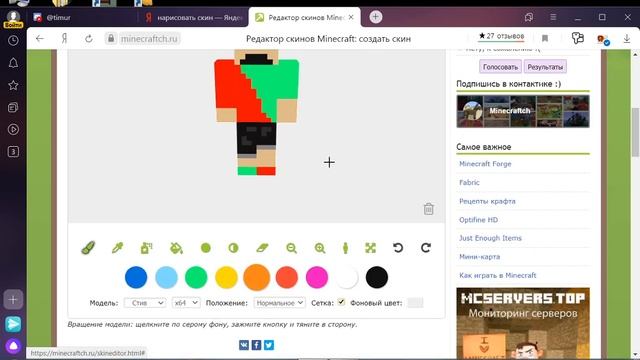The width and height of the screenshot is (640, 360).
Task: Open the Фоновый цвет background color picker
Action: click(415, 303)
